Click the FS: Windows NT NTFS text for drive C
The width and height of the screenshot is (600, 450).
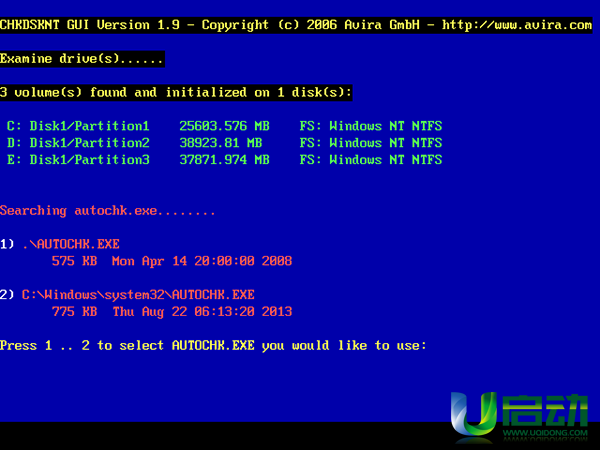371,126
